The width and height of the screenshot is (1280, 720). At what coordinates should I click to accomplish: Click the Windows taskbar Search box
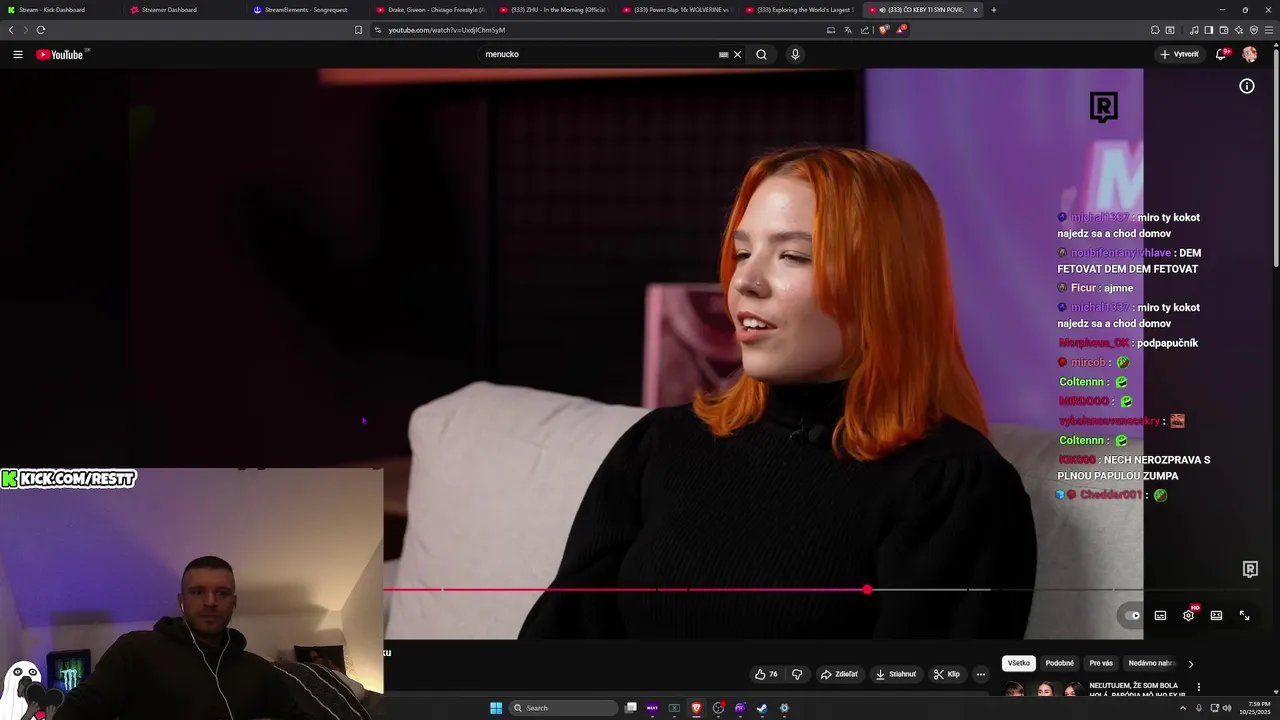coord(564,708)
